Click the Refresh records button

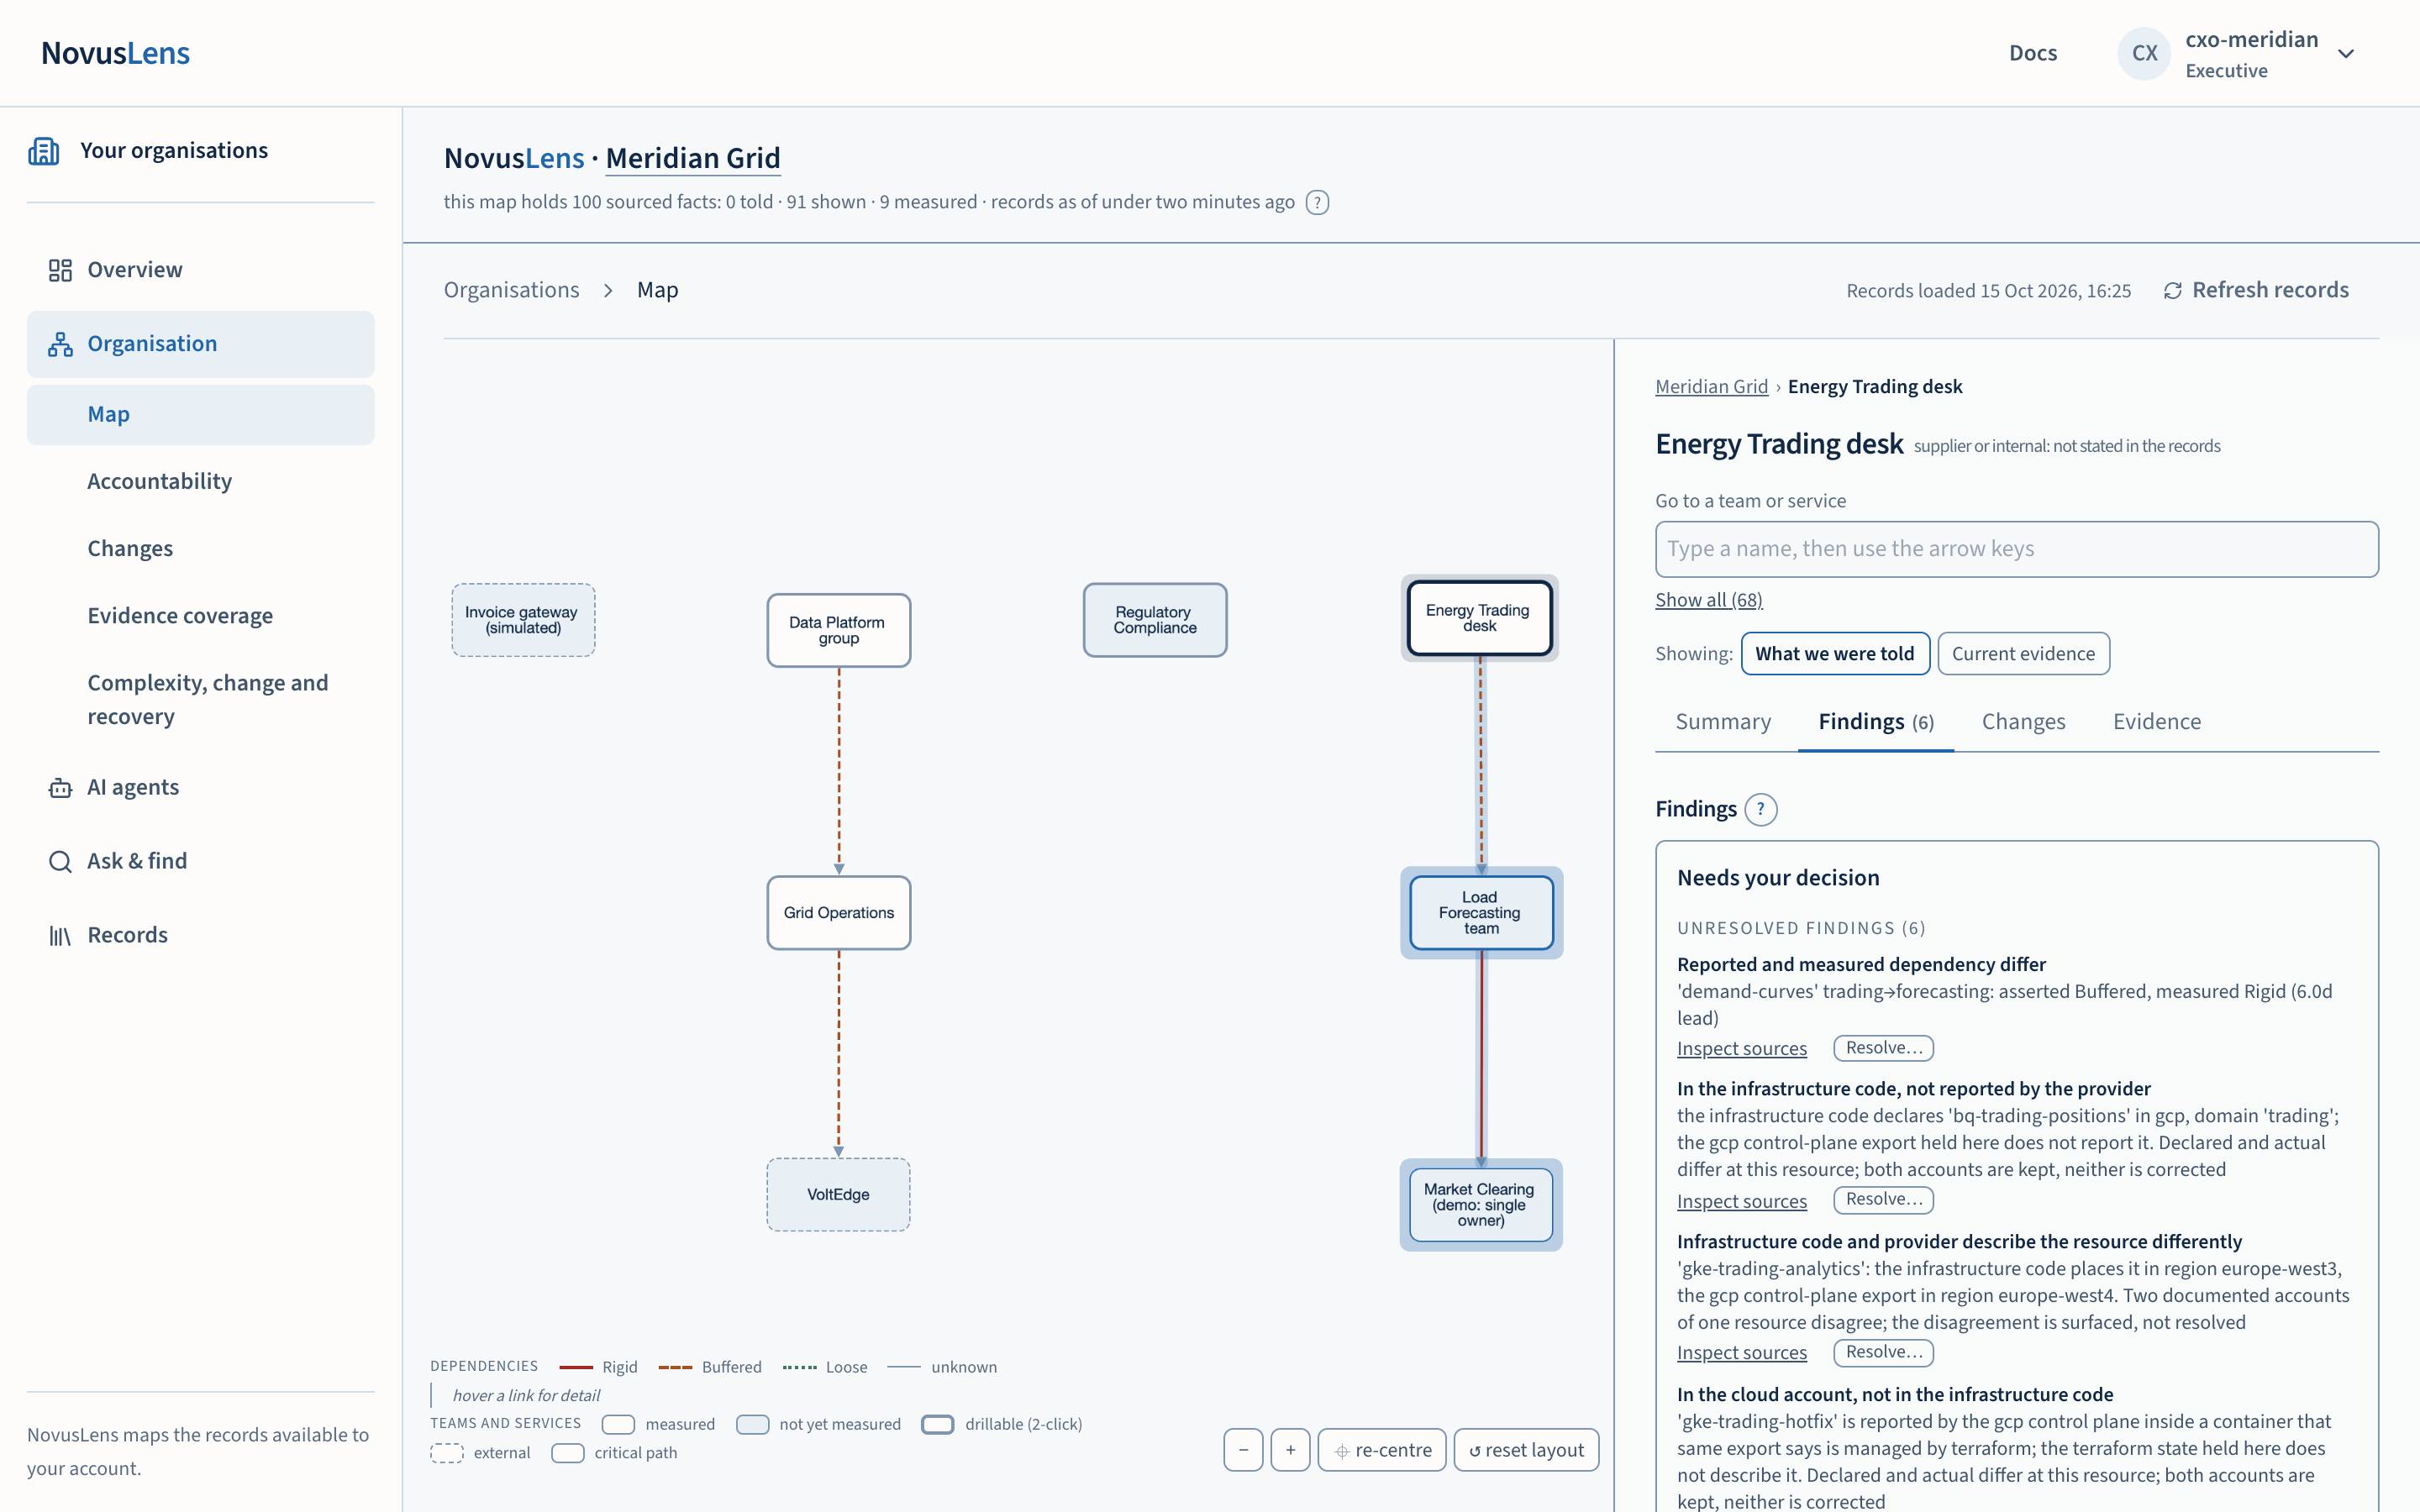(x=2256, y=291)
